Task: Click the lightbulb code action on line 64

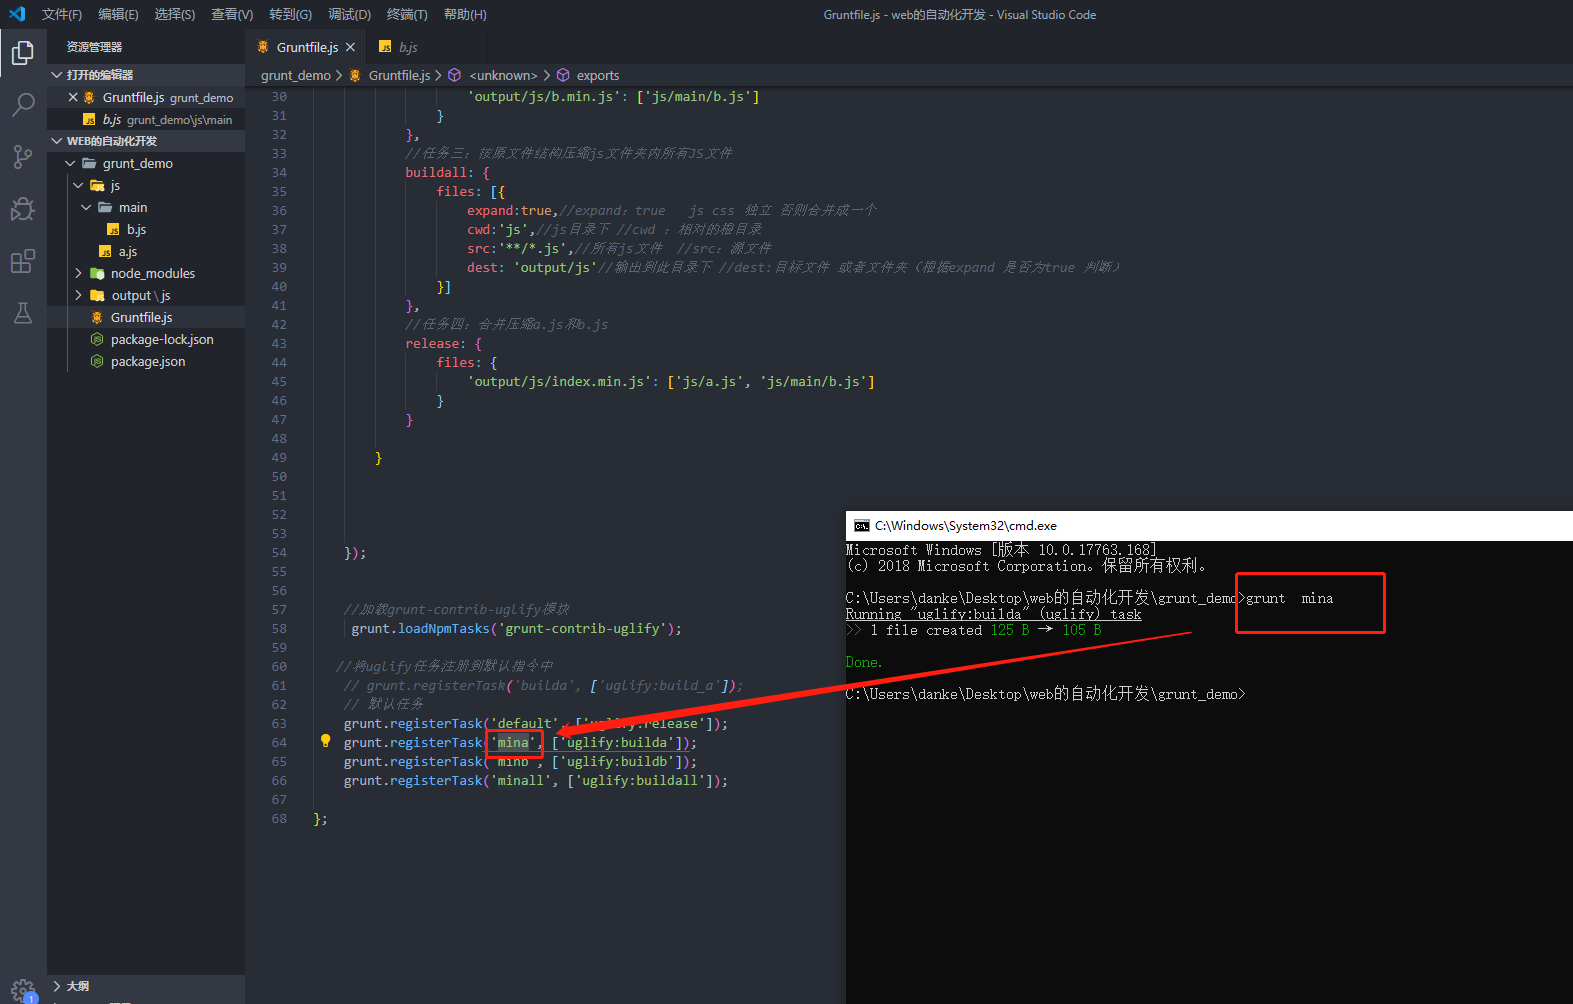Action: coord(325,741)
